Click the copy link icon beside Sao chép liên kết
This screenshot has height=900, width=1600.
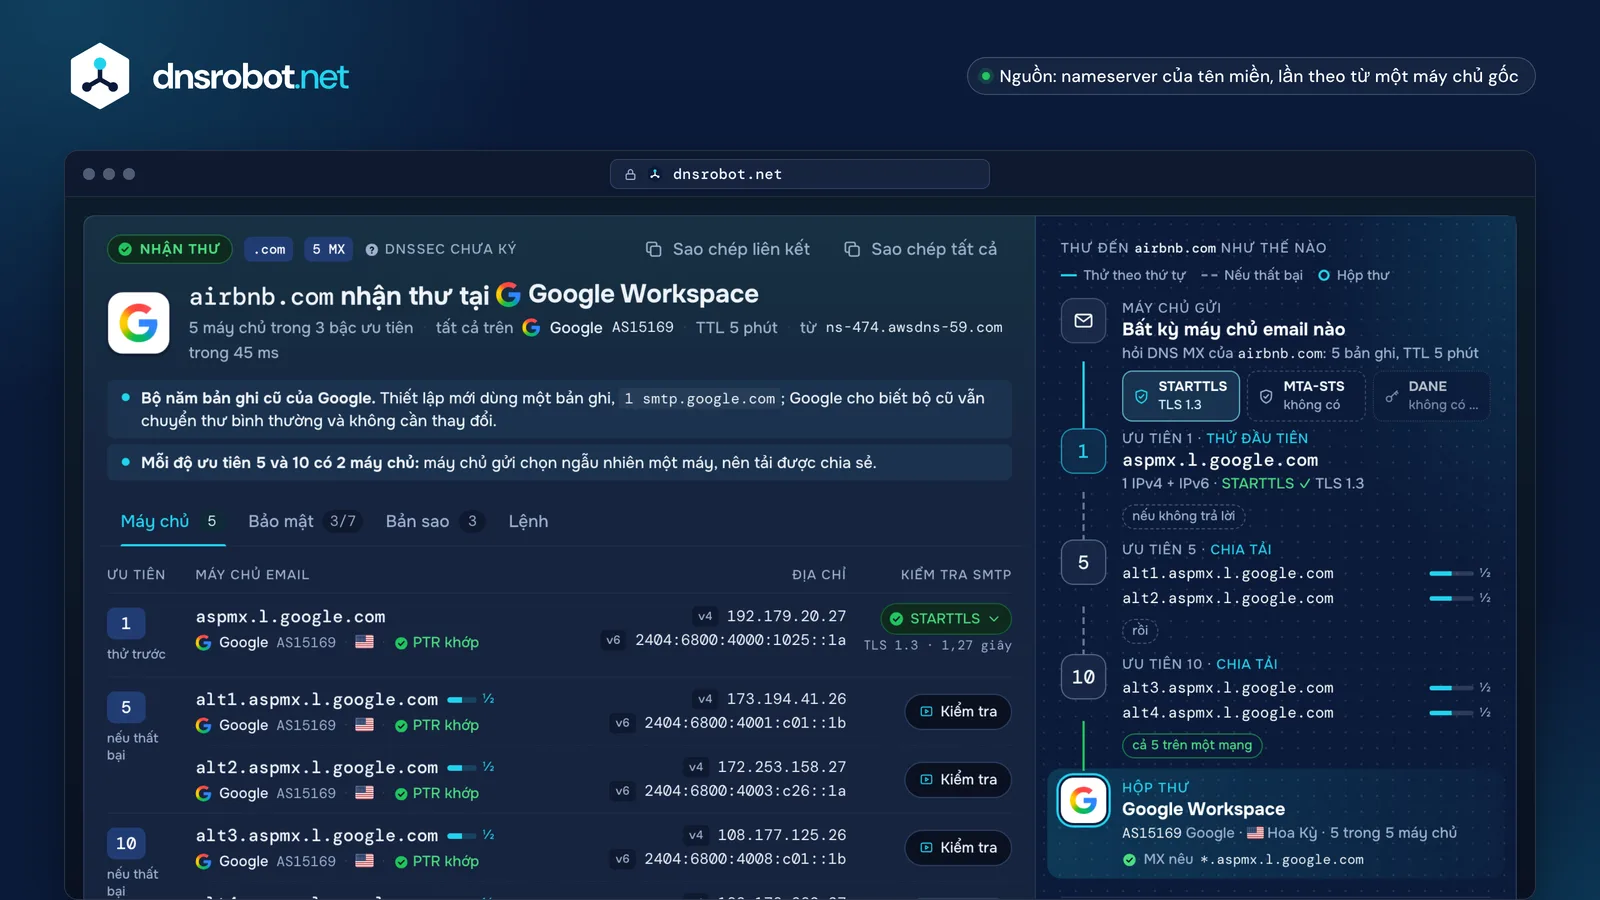coord(653,249)
